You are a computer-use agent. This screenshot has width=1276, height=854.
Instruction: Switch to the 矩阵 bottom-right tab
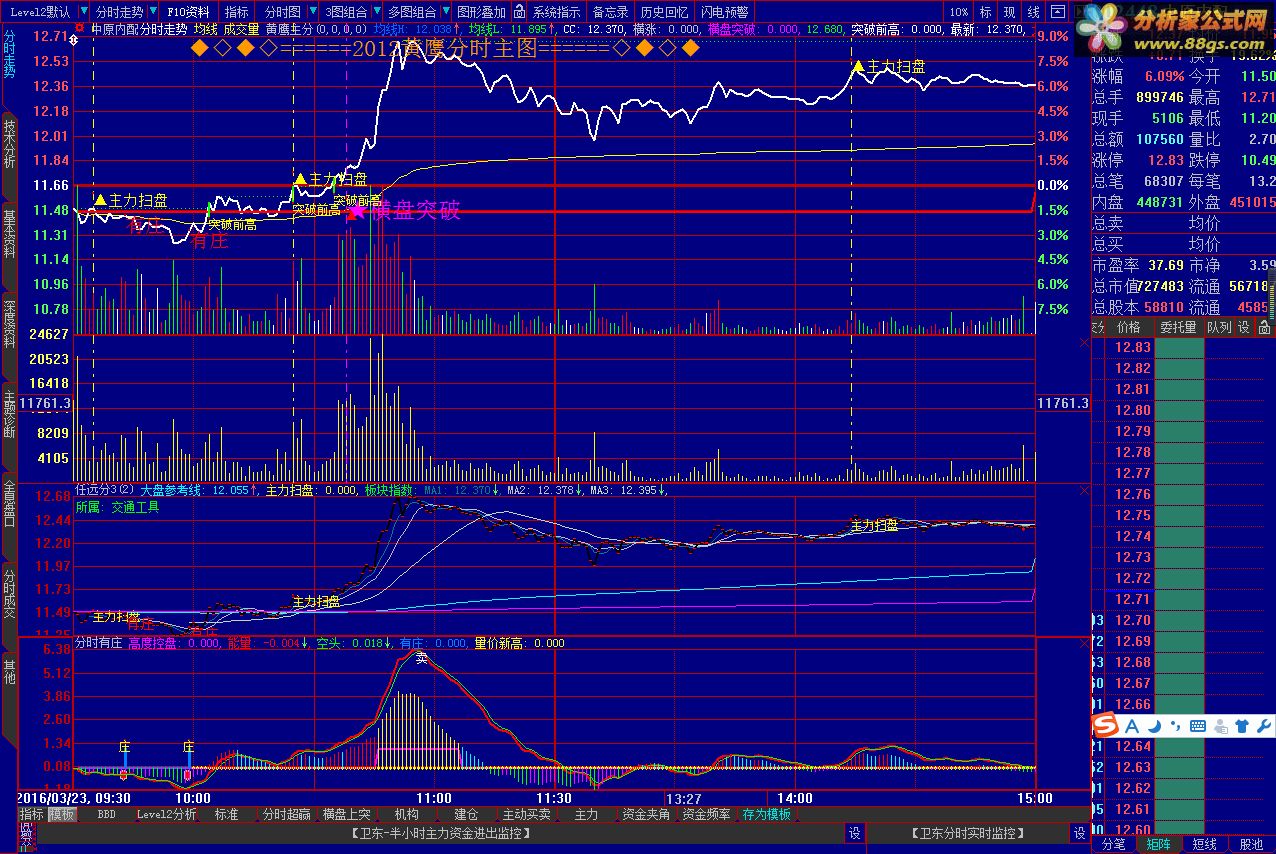click(1160, 845)
